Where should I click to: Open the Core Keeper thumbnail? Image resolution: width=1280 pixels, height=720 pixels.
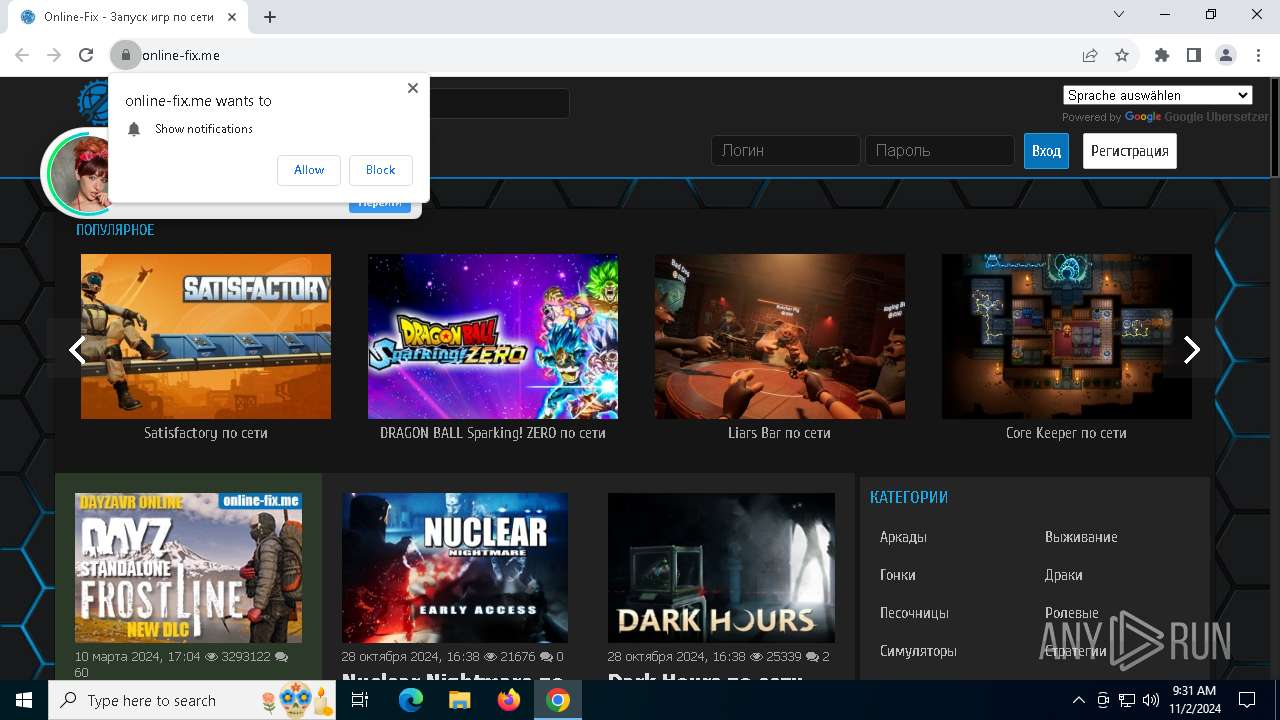pos(1067,336)
